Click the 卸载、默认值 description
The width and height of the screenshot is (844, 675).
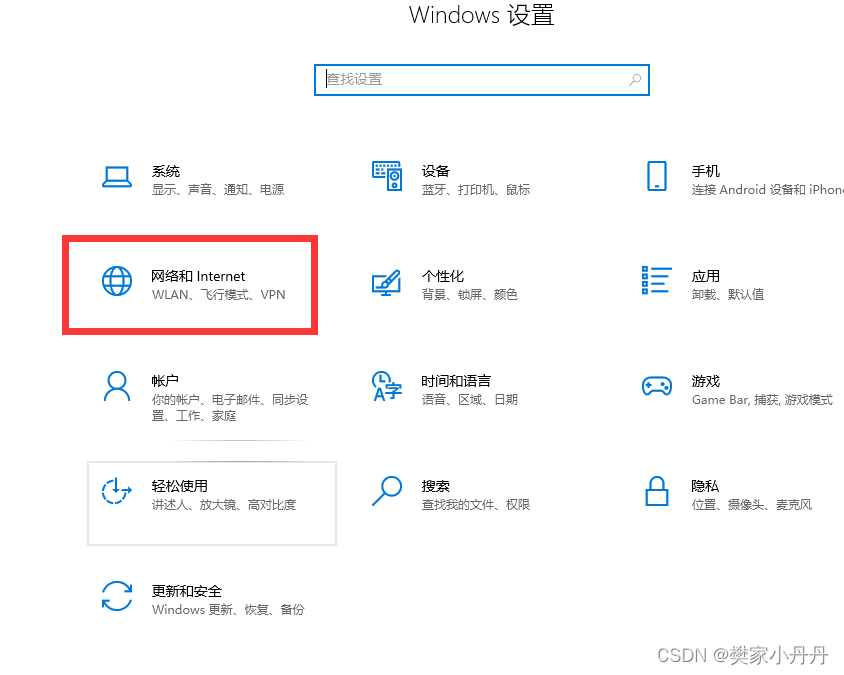pyautogui.click(x=728, y=294)
